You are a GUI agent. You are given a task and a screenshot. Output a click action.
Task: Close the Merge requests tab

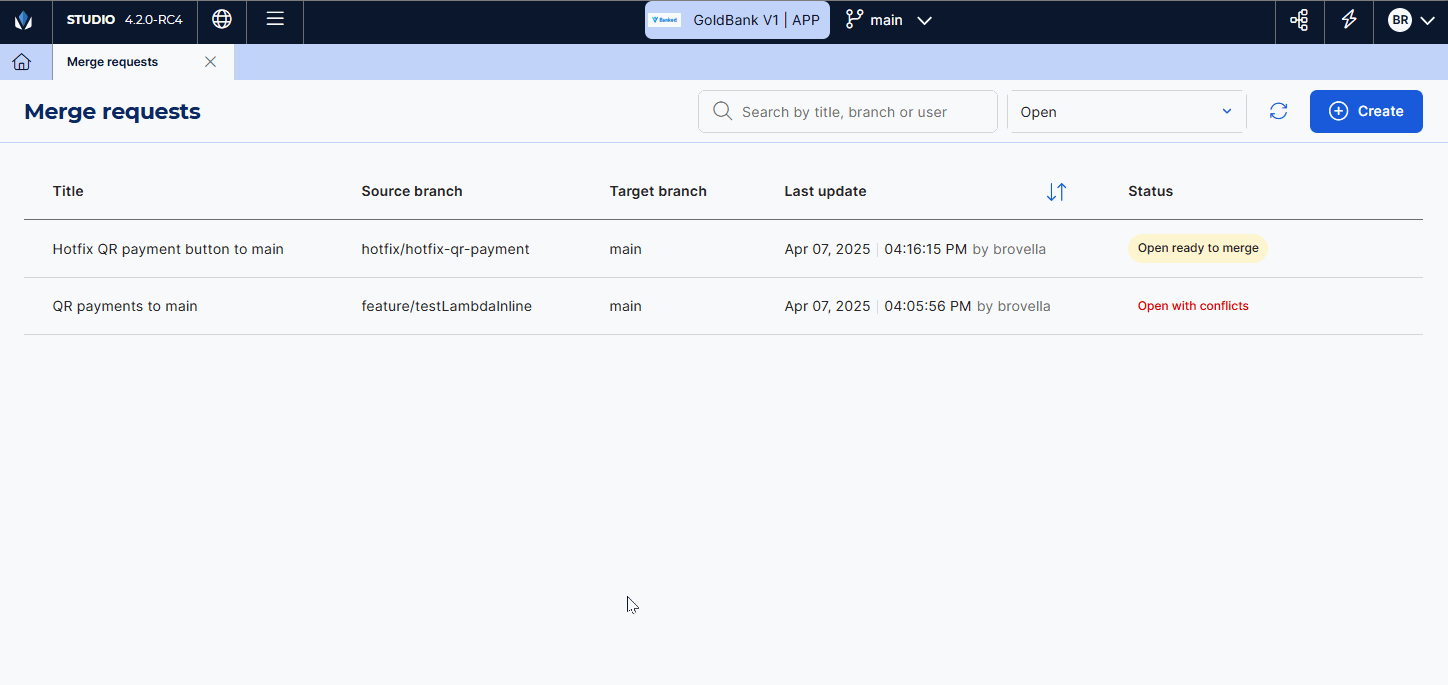coord(210,62)
